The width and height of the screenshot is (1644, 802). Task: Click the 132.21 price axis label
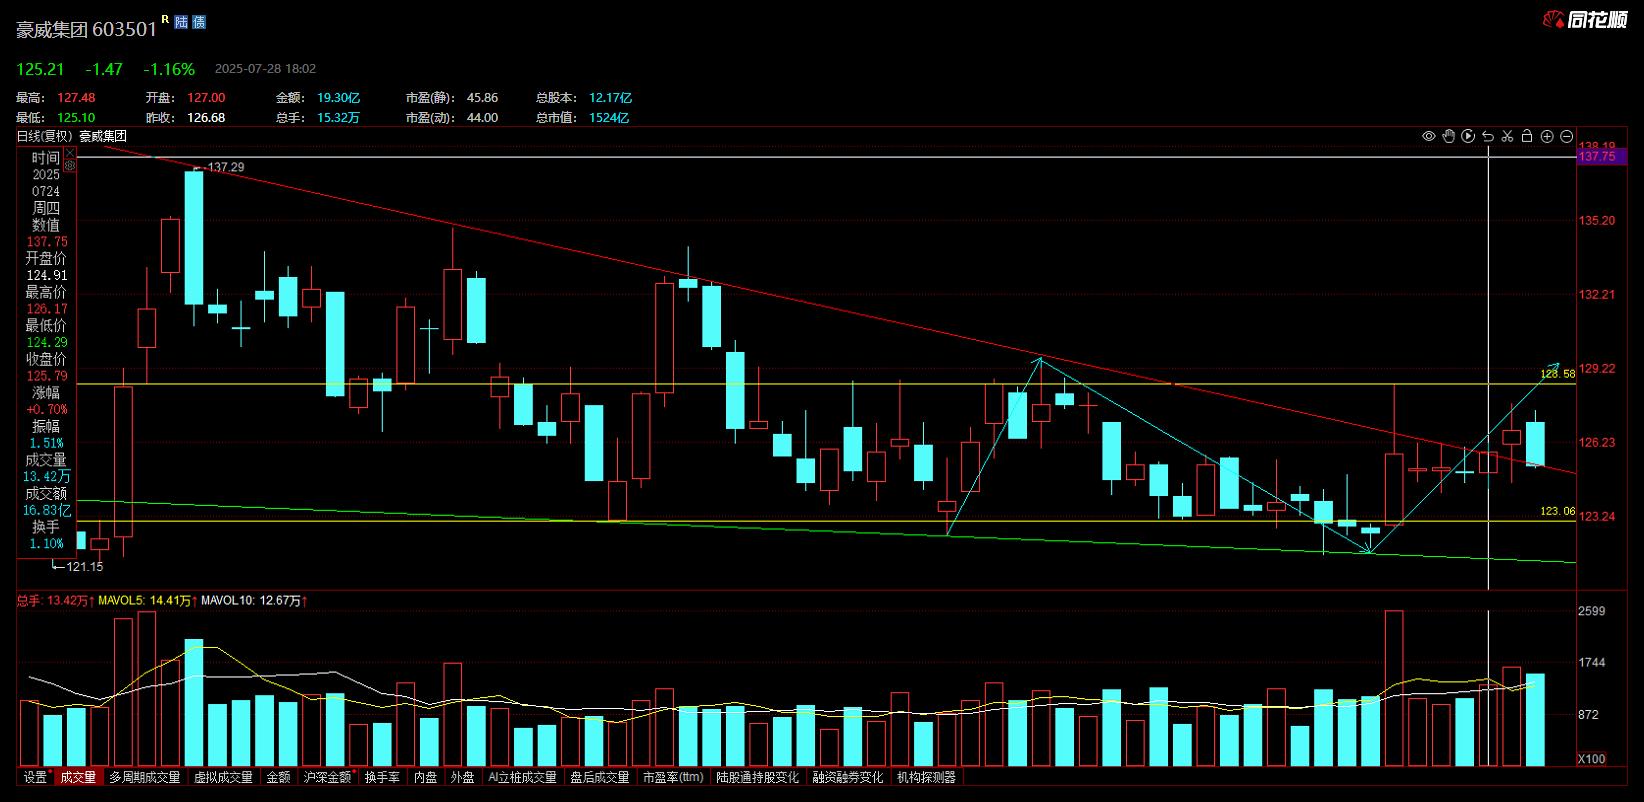coord(1597,294)
